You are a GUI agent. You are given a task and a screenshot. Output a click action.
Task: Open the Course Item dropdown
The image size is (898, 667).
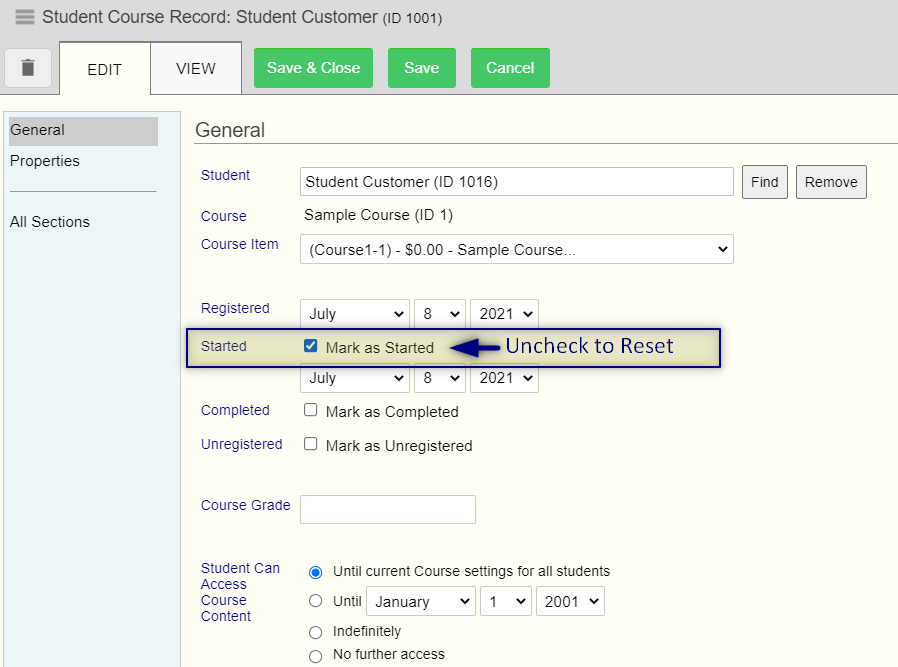pyautogui.click(x=517, y=250)
